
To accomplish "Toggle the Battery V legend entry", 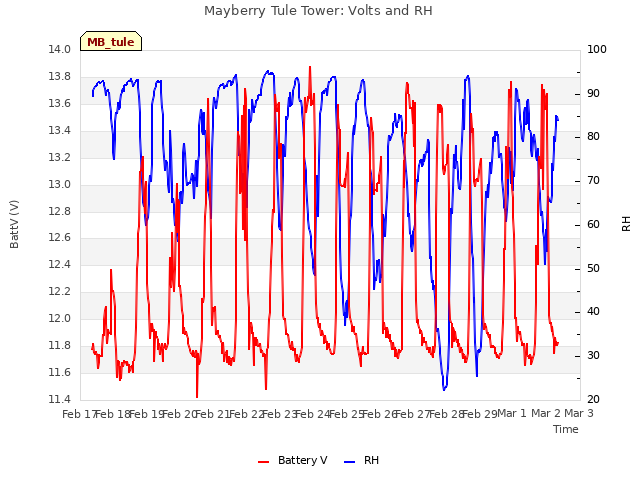I will click(x=292, y=460).
